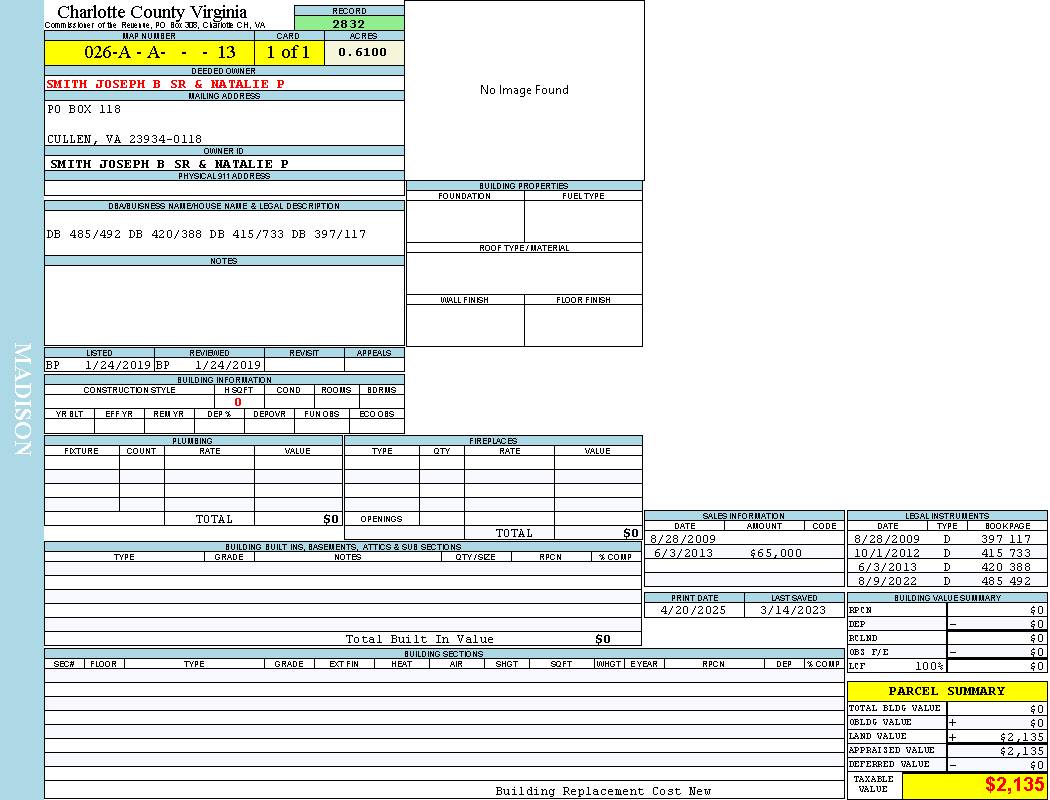The width and height of the screenshot is (1050, 800).
Task: Click the acres value 0.6100
Action: coord(363,52)
